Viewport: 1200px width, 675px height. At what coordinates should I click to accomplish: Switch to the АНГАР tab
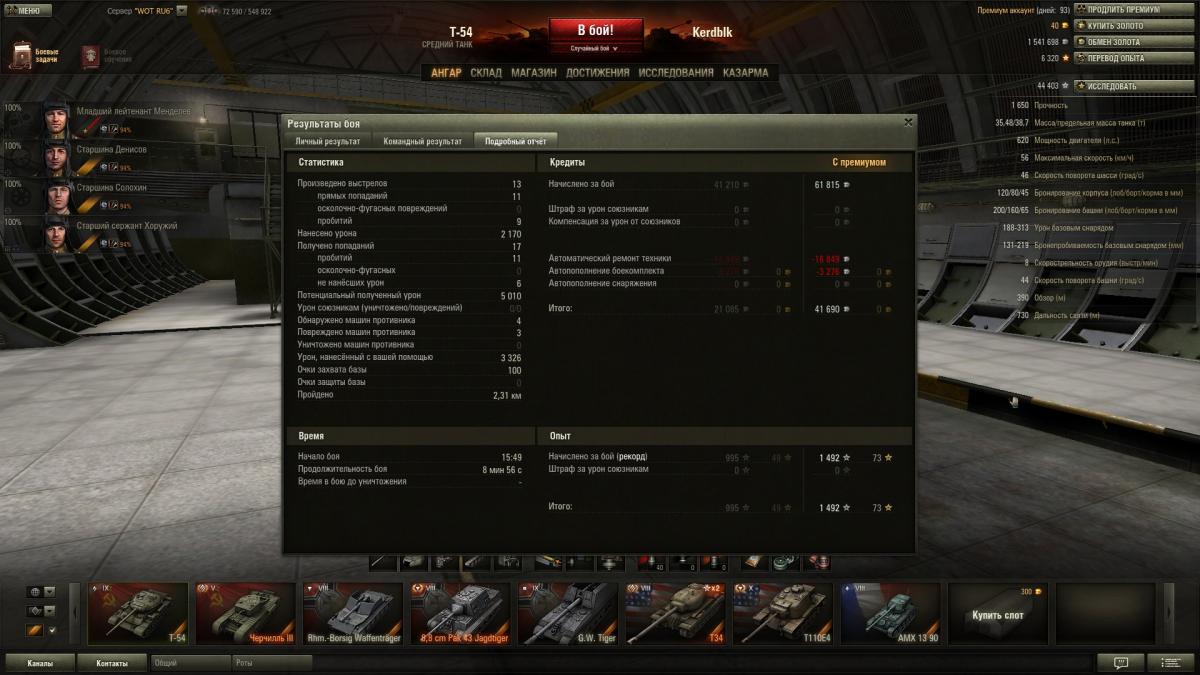(x=446, y=73)
